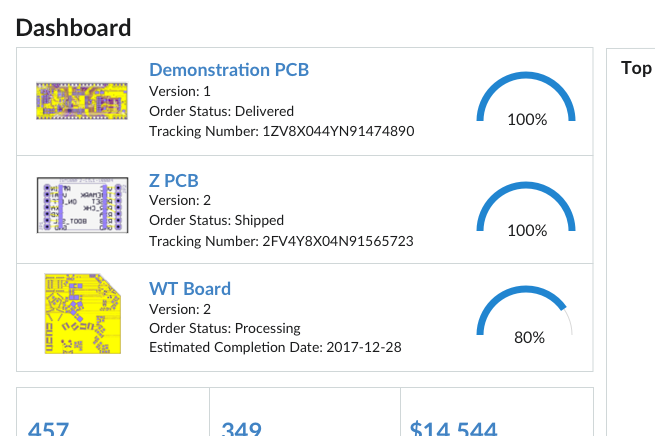Click the 349 statistic figure

(x=241, y=428)
